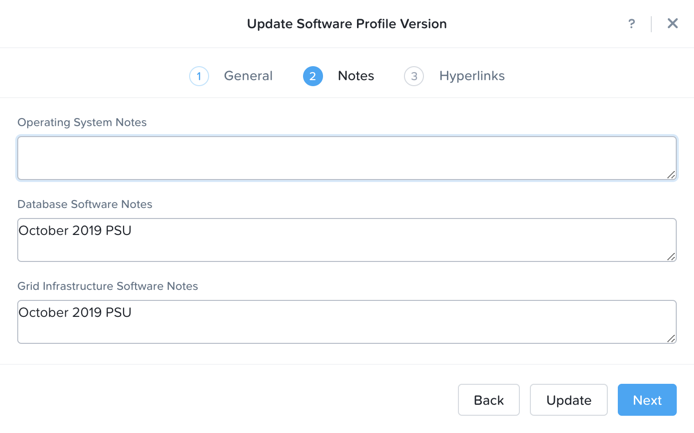Click resize handle of Database Software Notes box
The width and height of the screenshot is (694, 433).
pyautogui.click(x=671, y=256)
